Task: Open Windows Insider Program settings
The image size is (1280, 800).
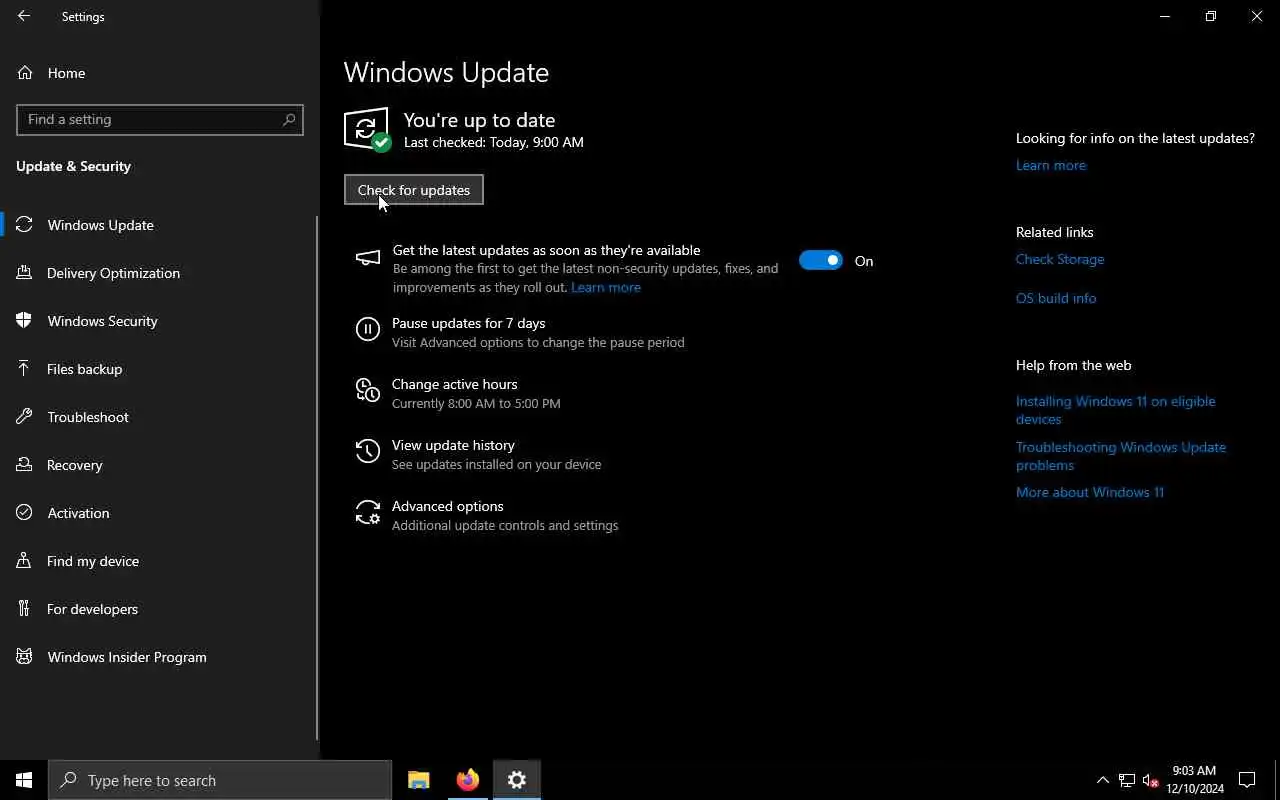Action: (158, 657)
